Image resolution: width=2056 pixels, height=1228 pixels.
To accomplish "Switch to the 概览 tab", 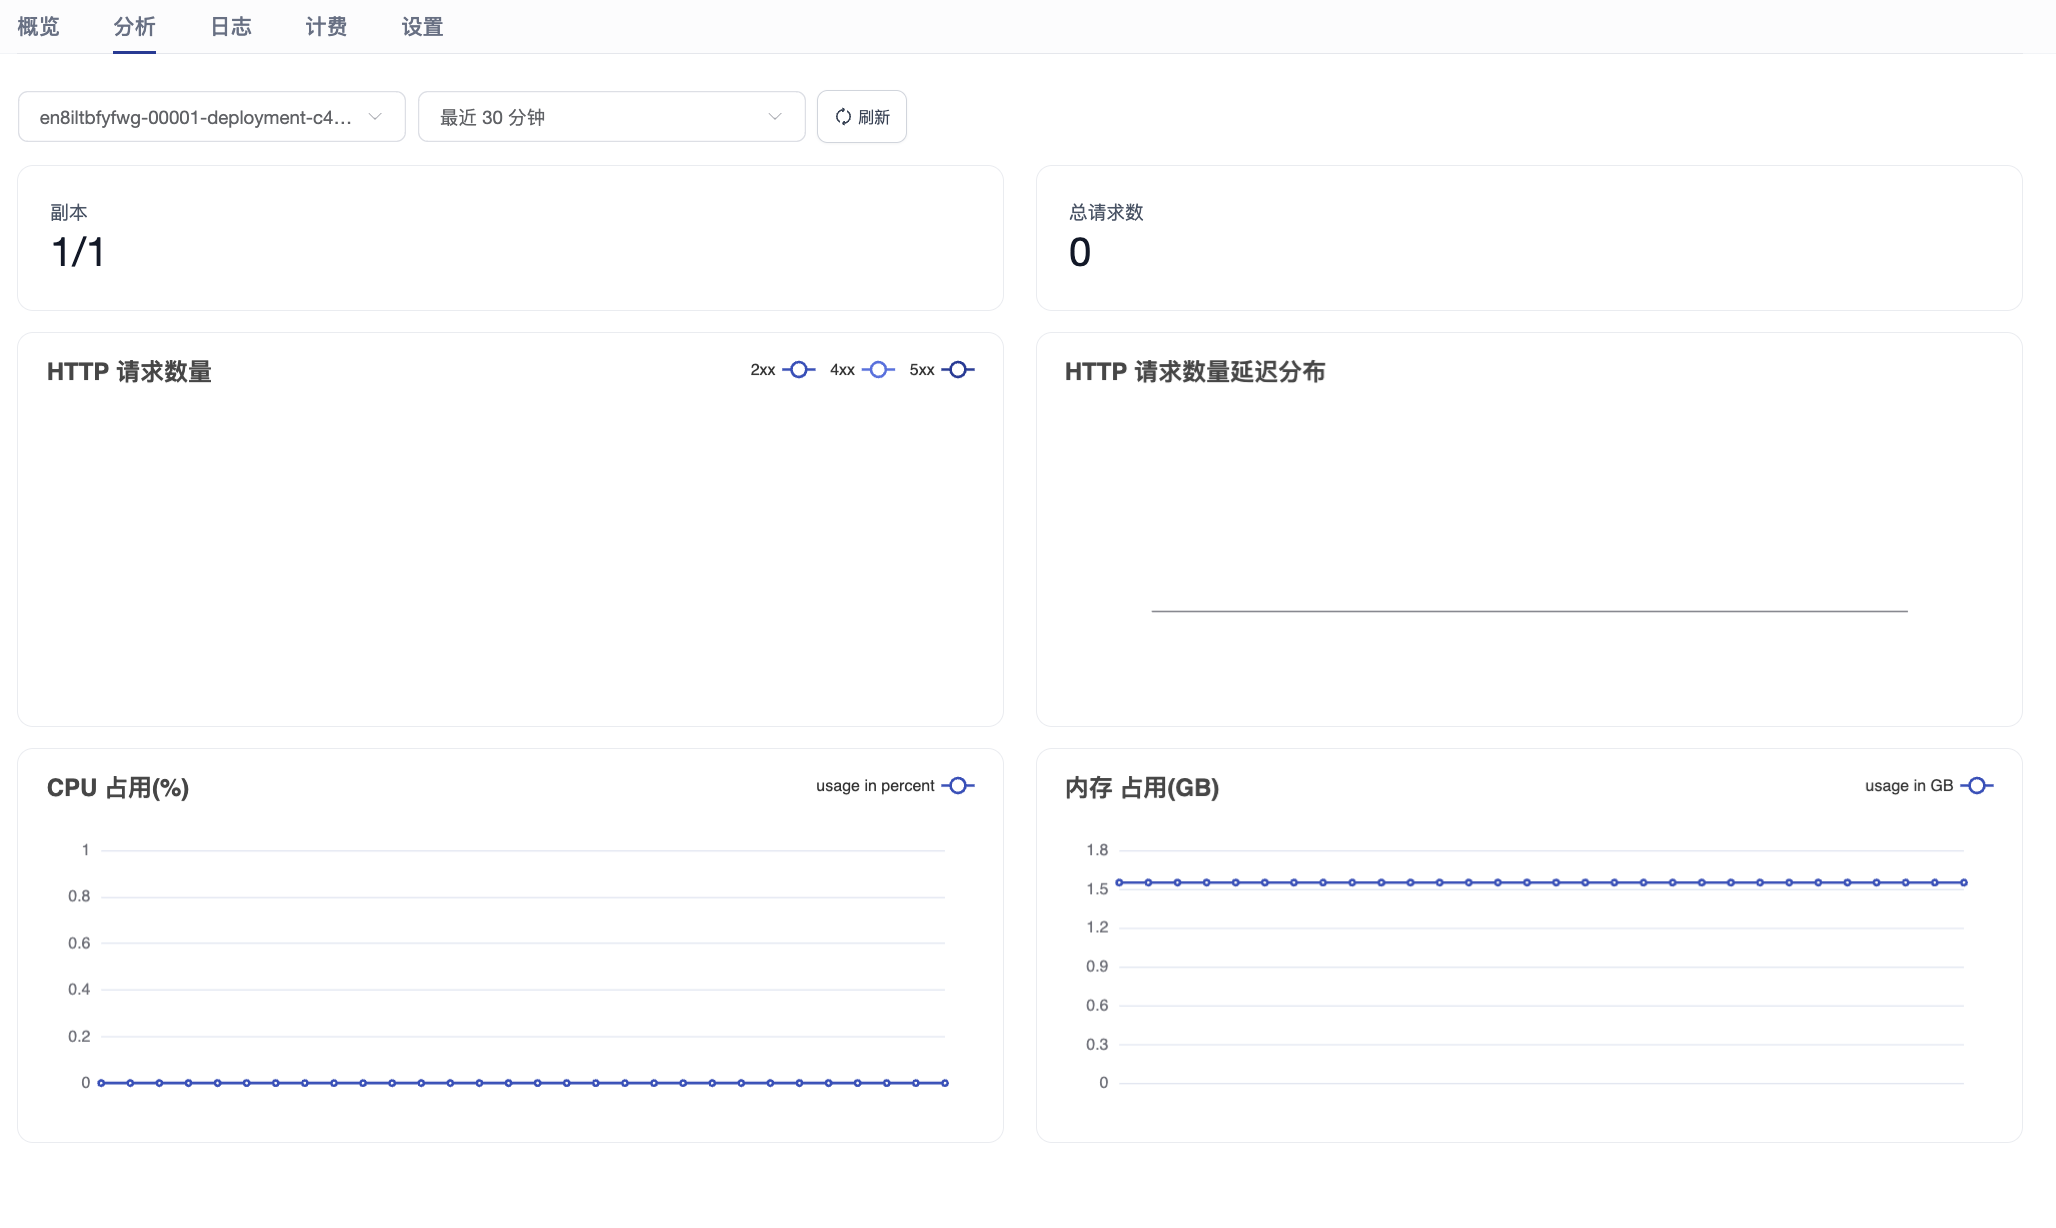I will tap(38, 27).
